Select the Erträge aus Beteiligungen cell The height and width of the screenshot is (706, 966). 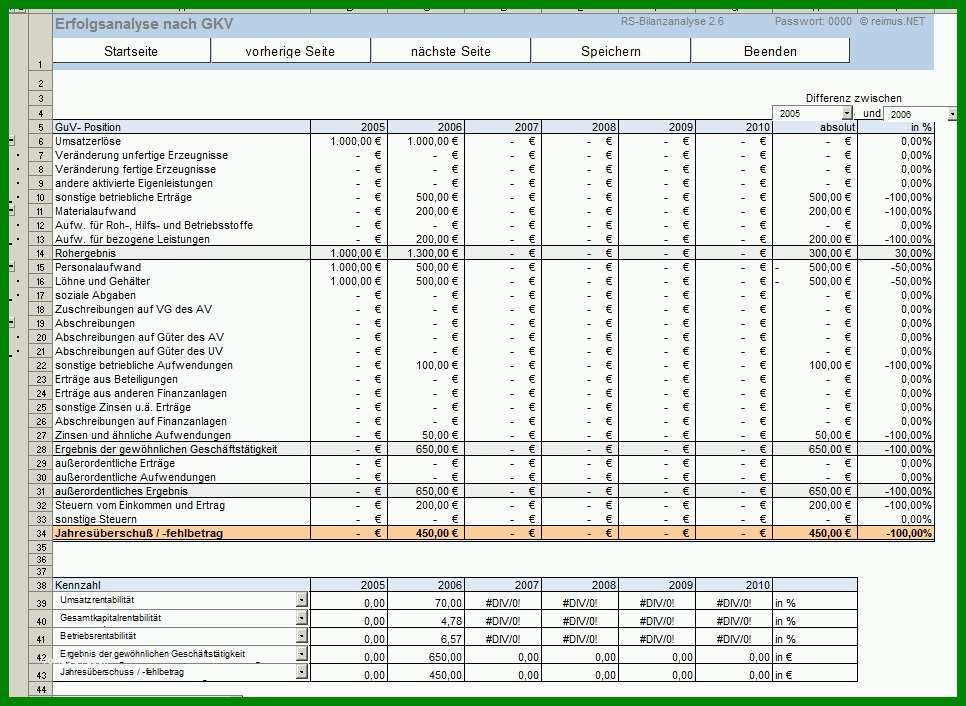[182, 379]
